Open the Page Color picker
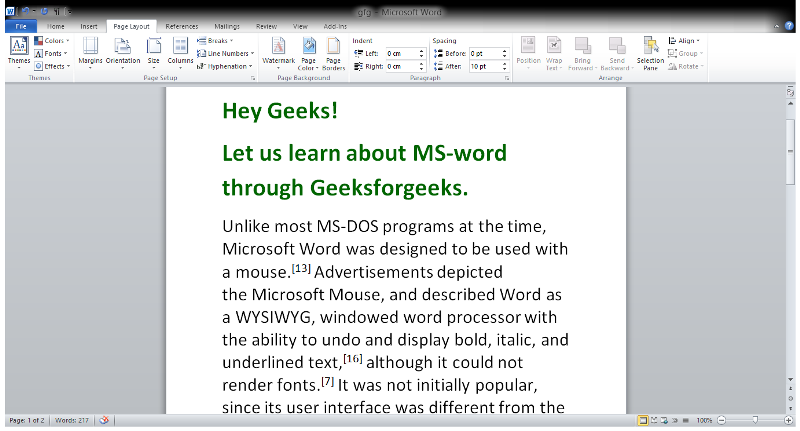The width and height of the screenshot is (800, 431). pyautogui.click(x=309, y=53)
